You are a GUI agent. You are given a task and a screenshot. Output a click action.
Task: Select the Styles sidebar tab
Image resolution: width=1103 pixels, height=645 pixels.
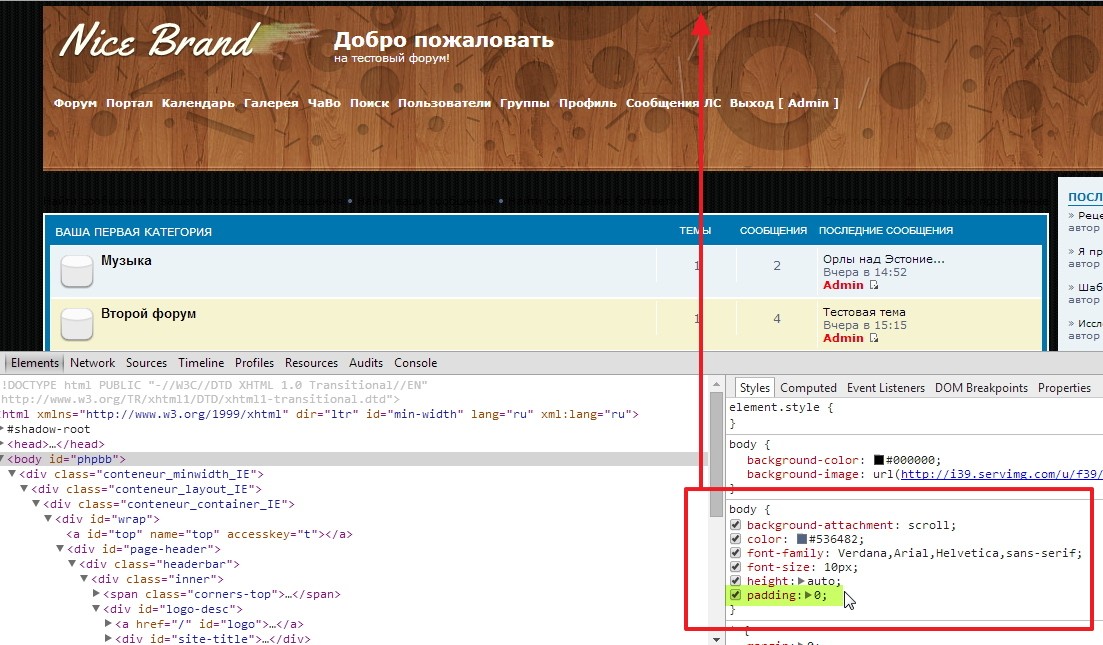tap(754, 388)
